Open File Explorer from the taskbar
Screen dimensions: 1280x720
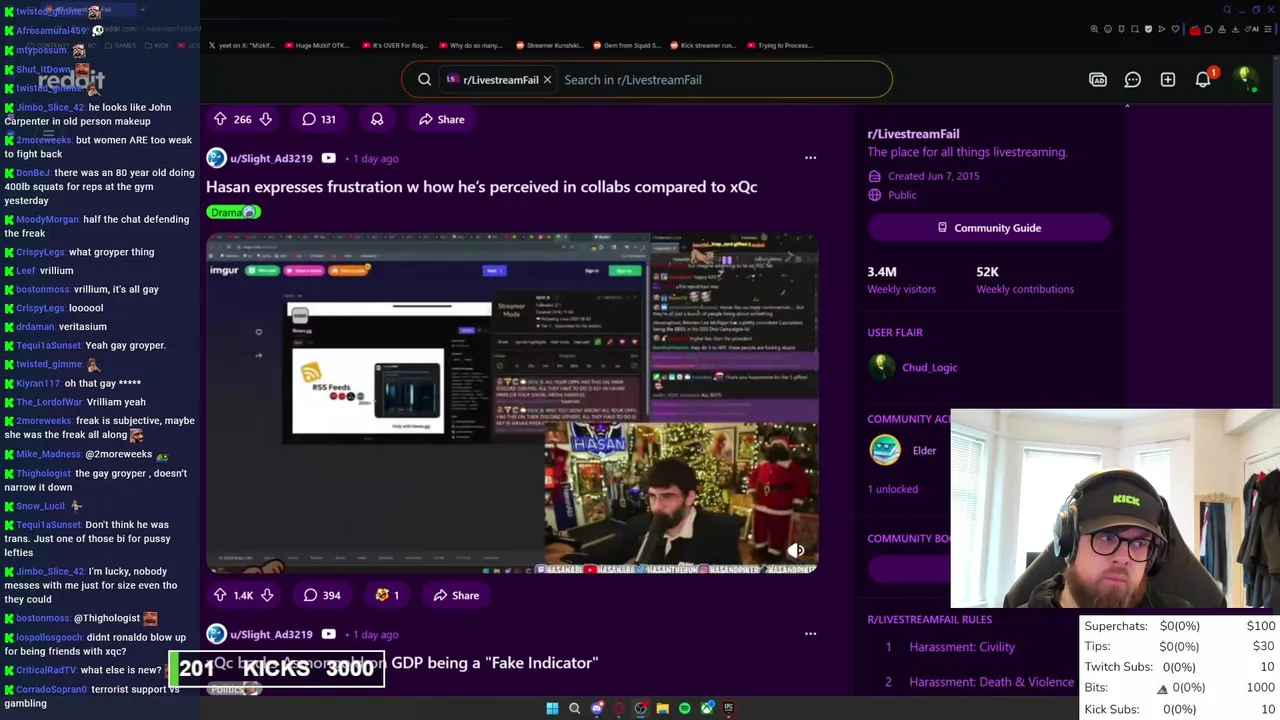[662, 708]
